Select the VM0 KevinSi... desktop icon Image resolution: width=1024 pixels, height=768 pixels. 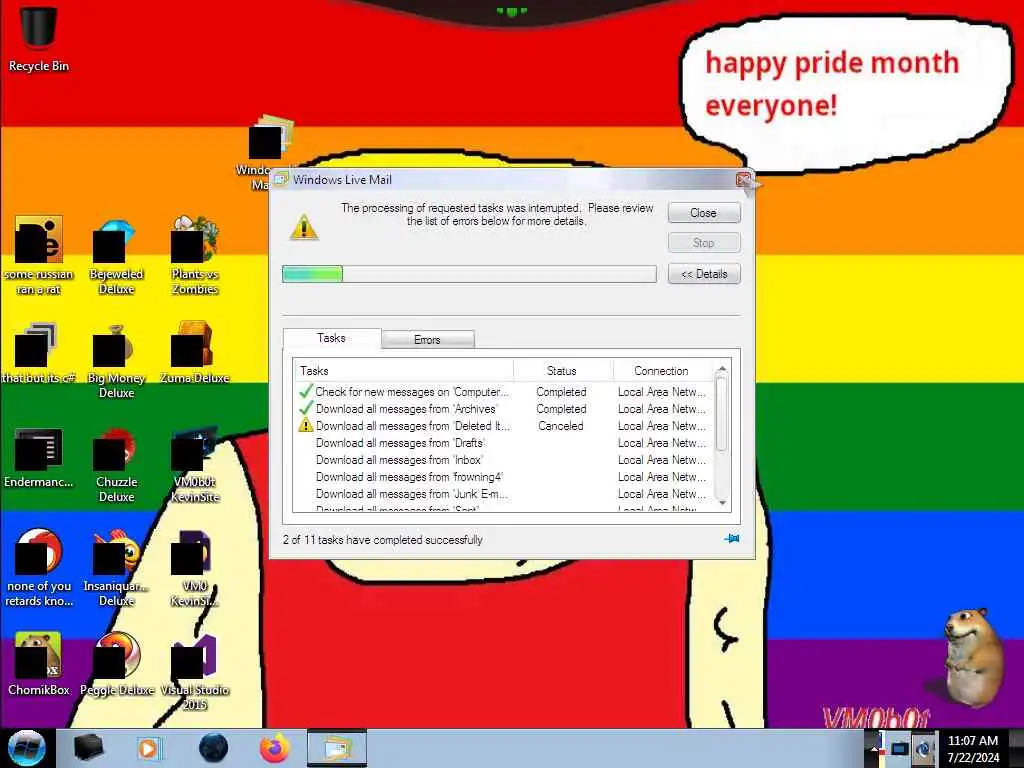(195, 568)
